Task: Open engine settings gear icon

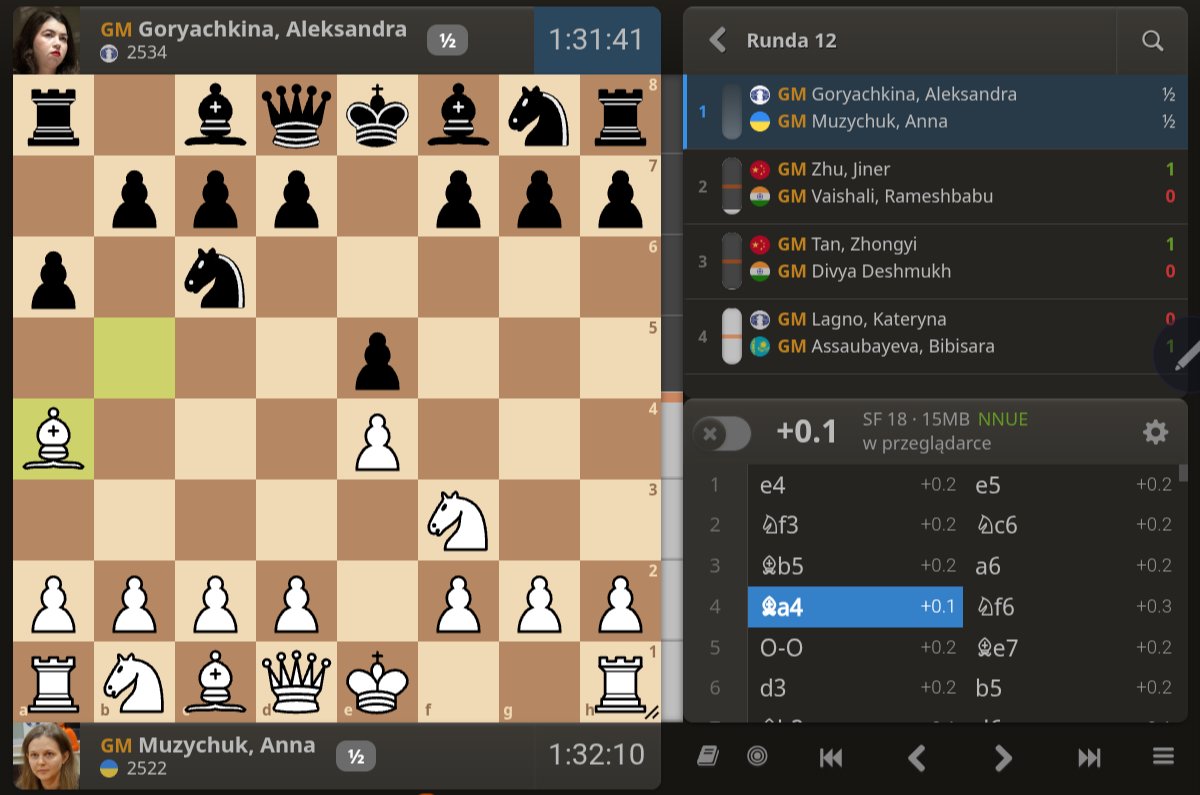Action: click(1155, 432)
